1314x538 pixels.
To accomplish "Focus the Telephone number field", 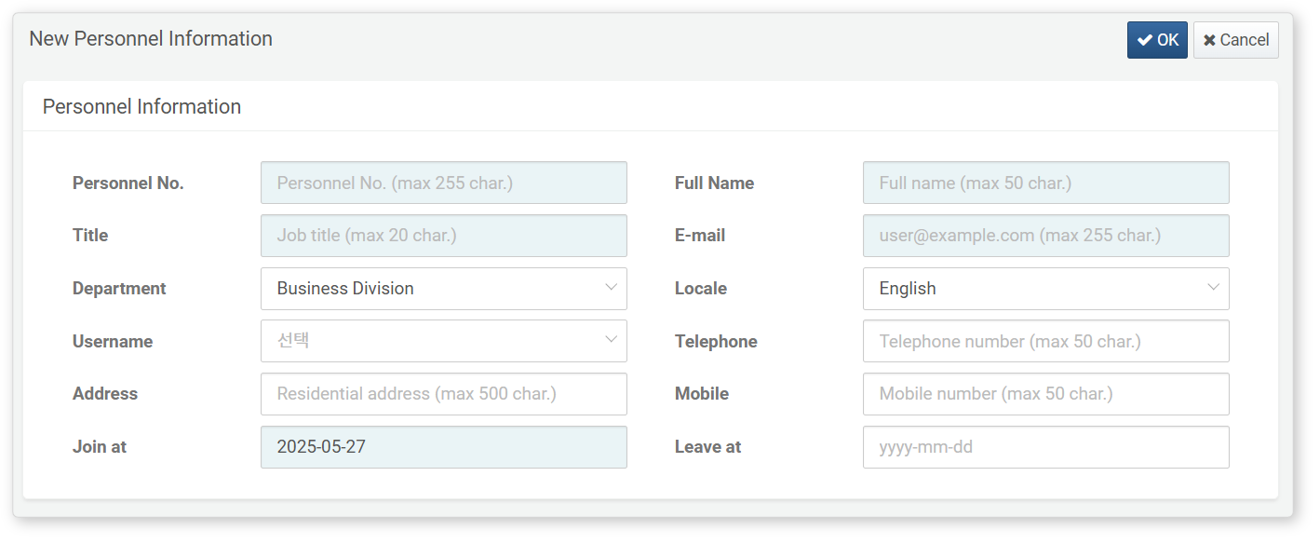I will coord(1046,341).
